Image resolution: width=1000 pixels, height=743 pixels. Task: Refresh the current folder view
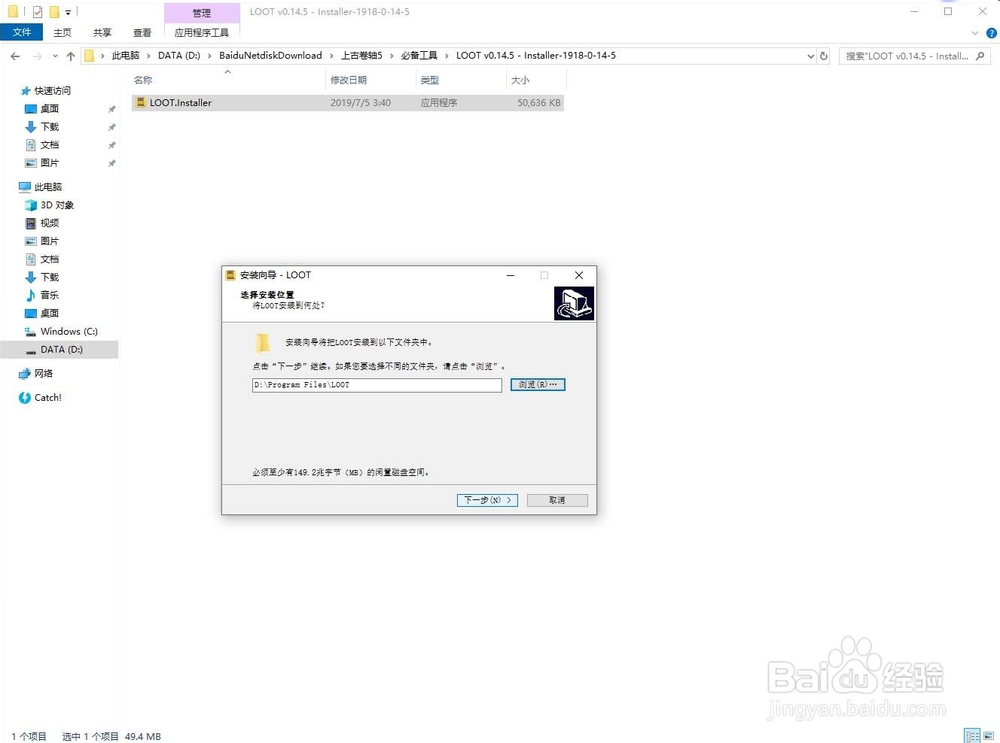823,56
